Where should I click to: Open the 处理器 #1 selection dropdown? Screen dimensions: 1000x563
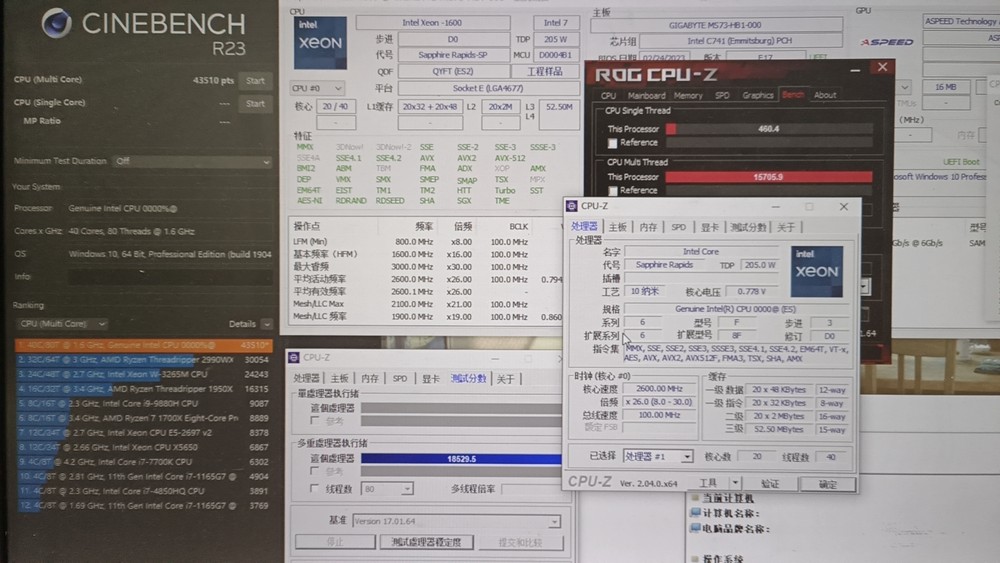(x=658, y=457)
